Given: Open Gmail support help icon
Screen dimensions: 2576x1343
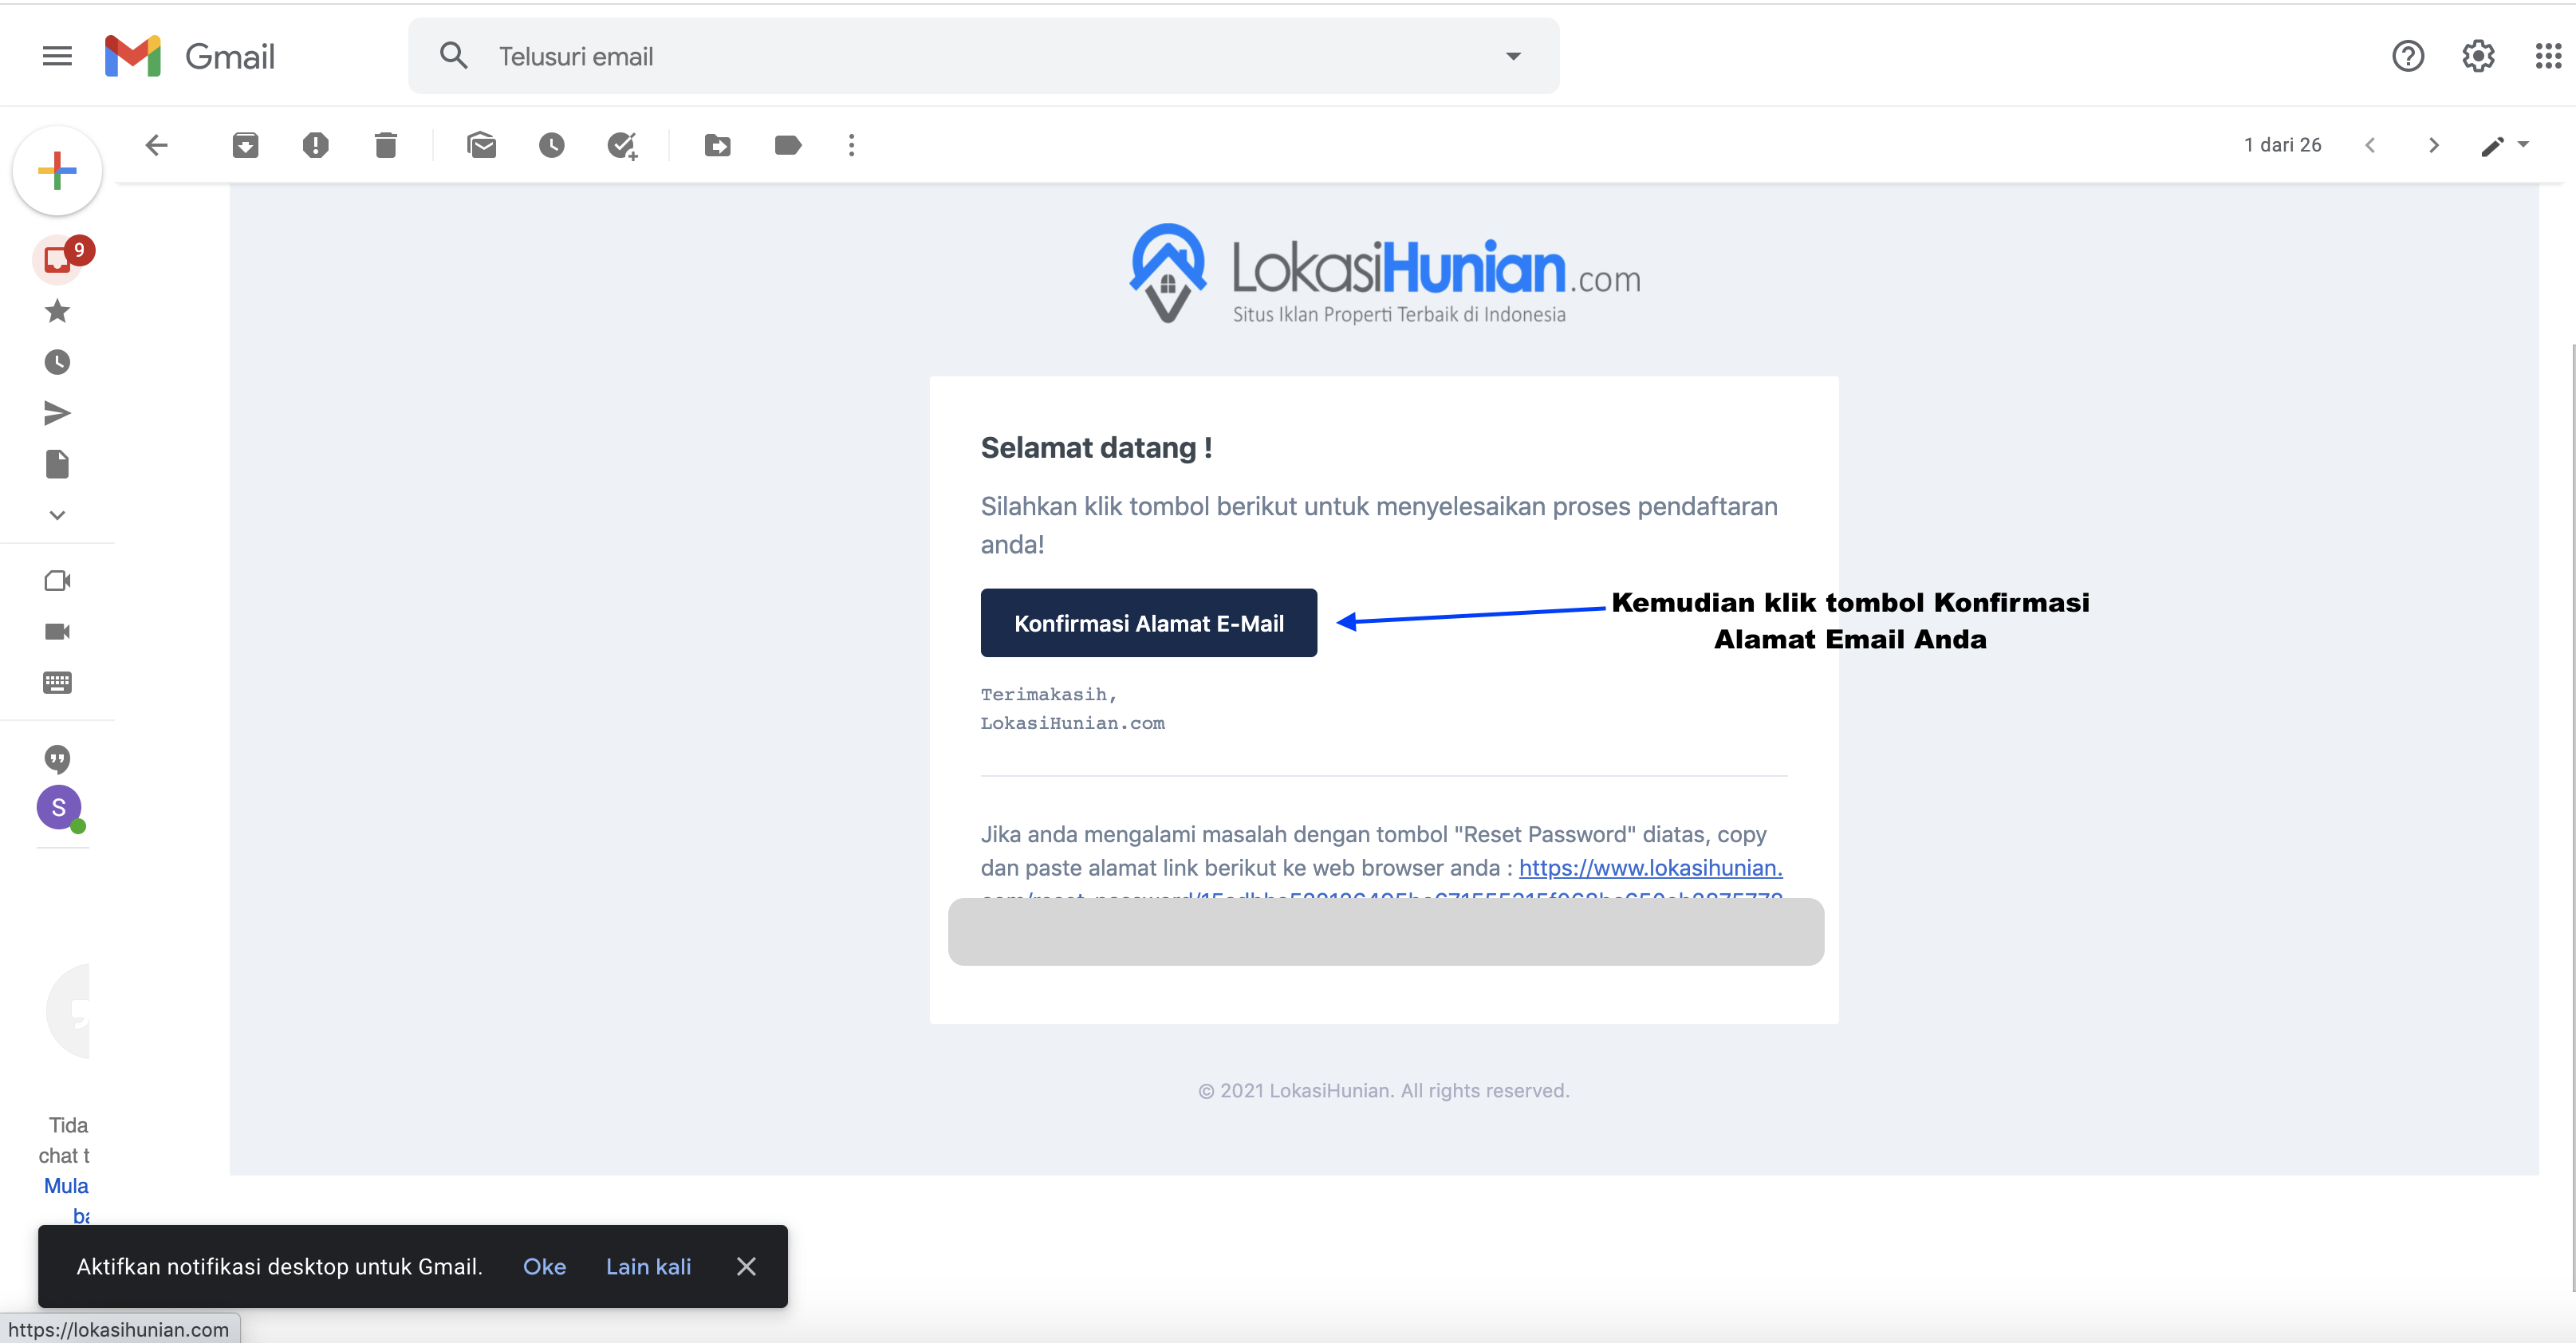Looking at the screenshot, I should click(2408, 56).
